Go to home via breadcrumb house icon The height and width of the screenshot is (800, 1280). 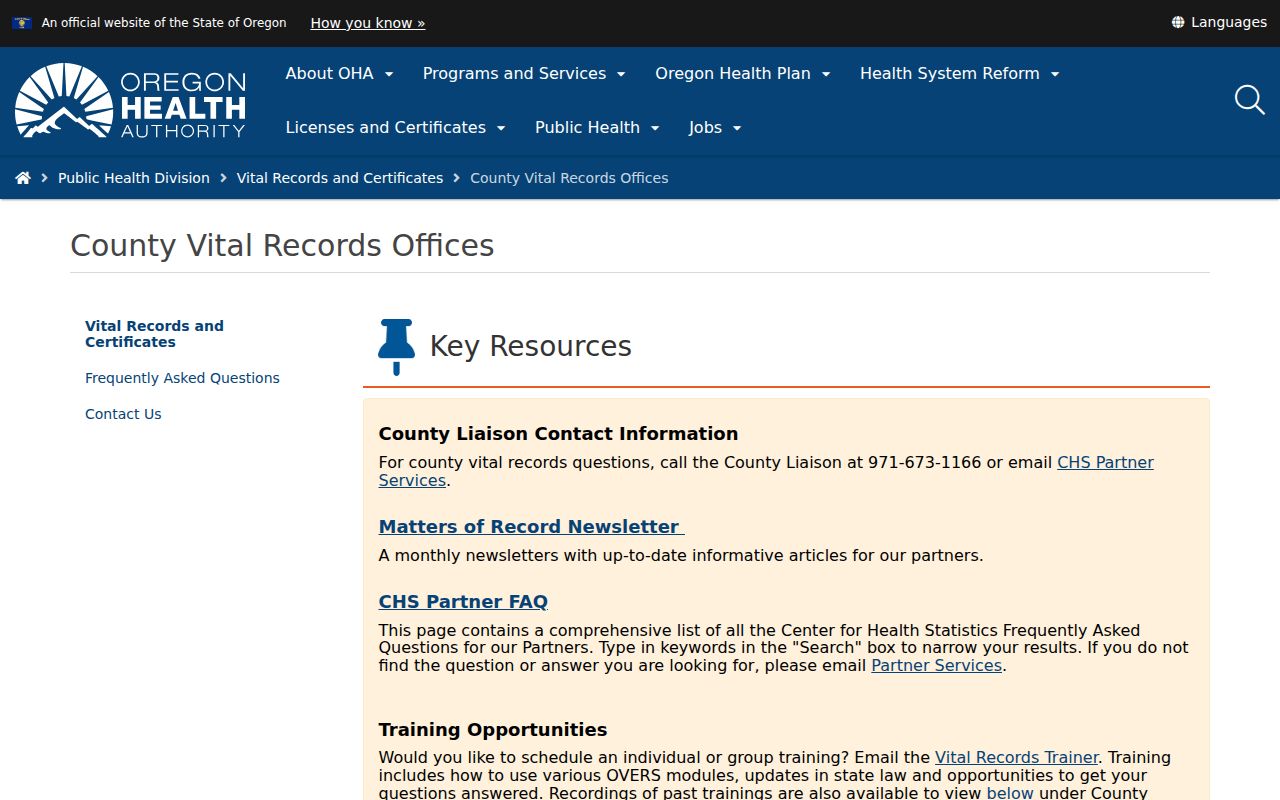[23, 178]
